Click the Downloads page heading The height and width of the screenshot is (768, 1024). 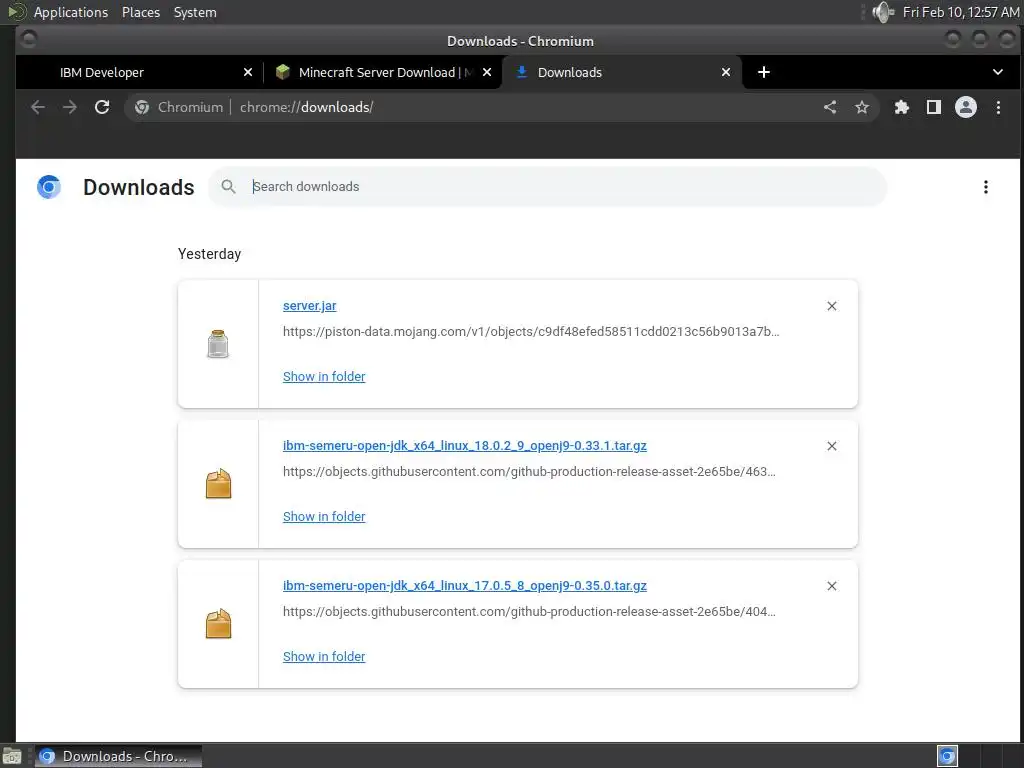pos(138,187)
